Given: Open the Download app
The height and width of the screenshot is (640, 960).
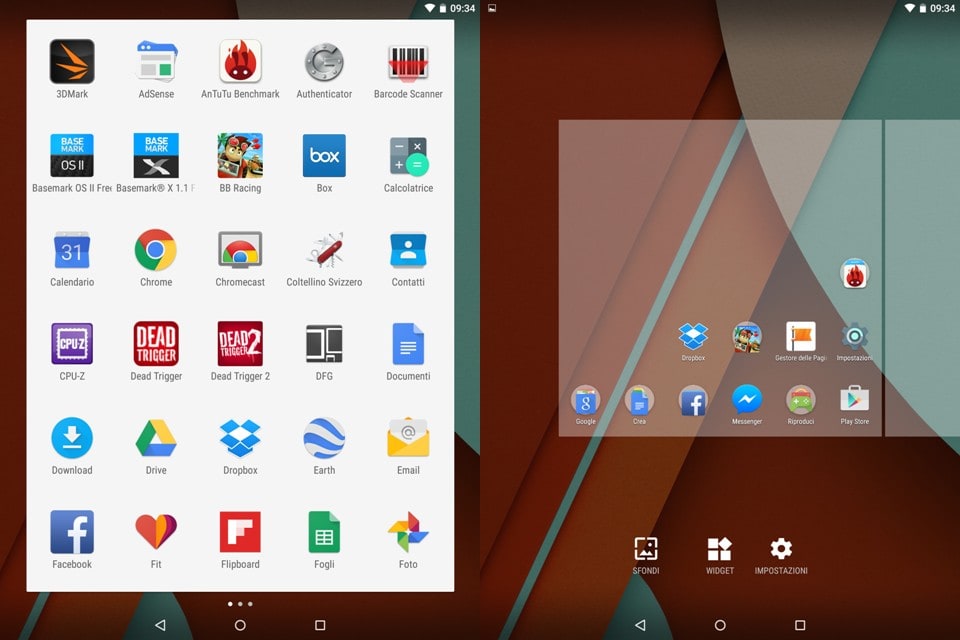Looking at the screenshot, I should pos(72,438).
